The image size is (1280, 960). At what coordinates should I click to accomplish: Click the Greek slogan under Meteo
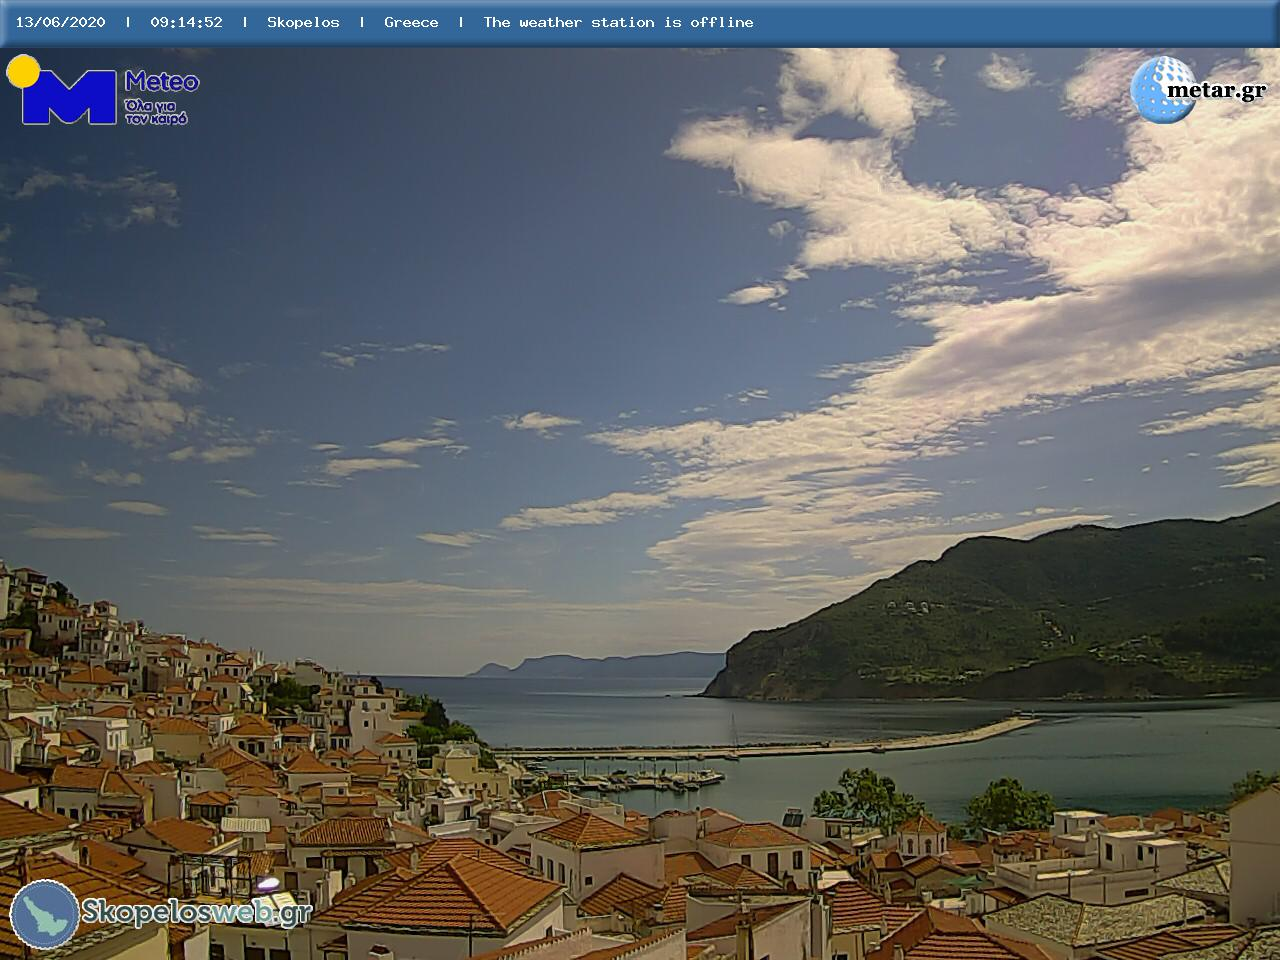156,111
